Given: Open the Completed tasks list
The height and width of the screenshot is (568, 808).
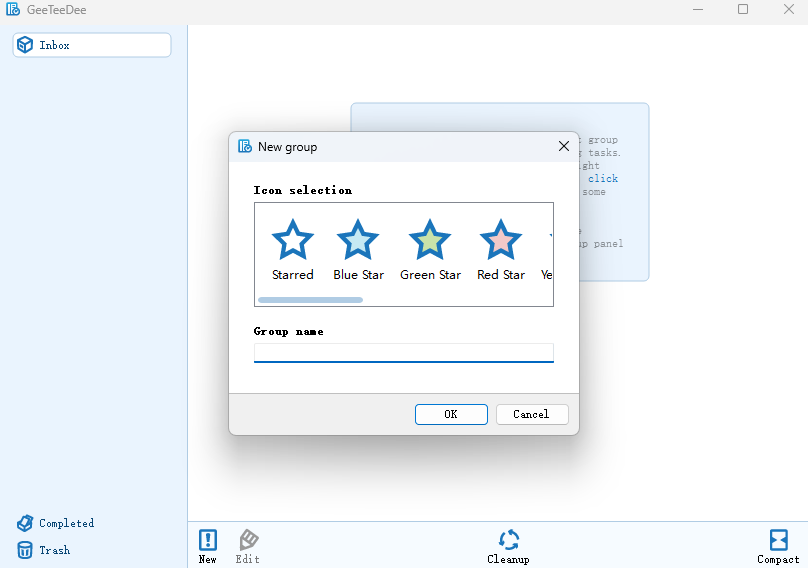Looking at the screenshot, I should (56, 523).
